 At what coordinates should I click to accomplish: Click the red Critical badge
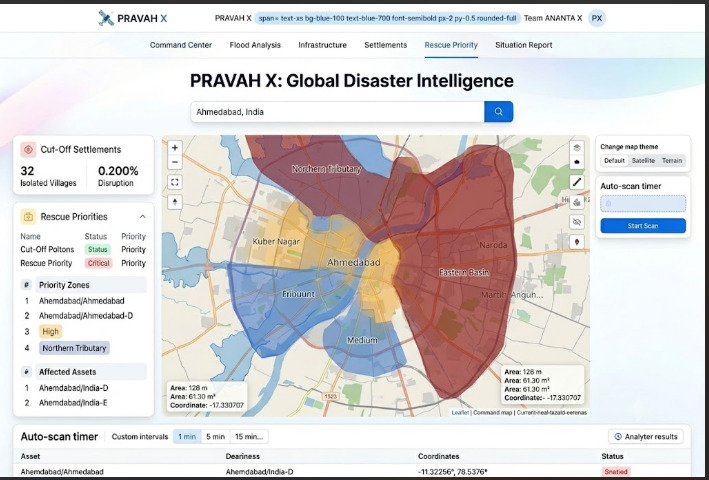pos(98,263)
